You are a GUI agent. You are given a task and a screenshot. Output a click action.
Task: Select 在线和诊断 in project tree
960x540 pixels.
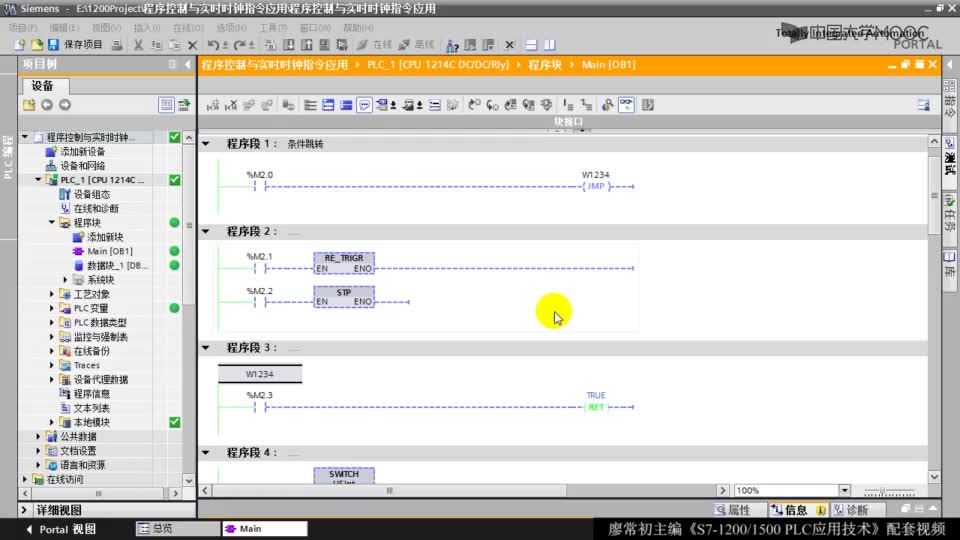coord(96,208)
